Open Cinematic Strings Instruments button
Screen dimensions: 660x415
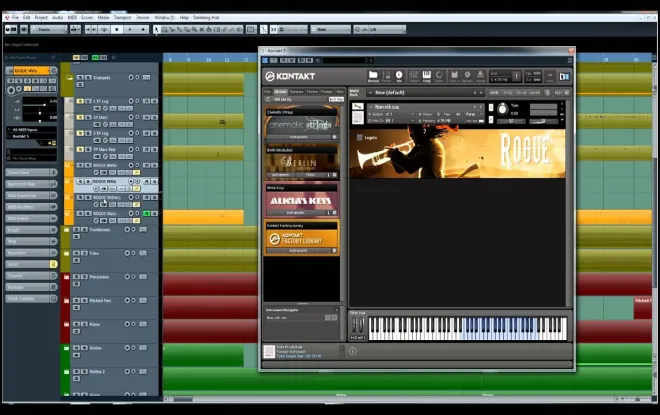[x=298, y=137]
